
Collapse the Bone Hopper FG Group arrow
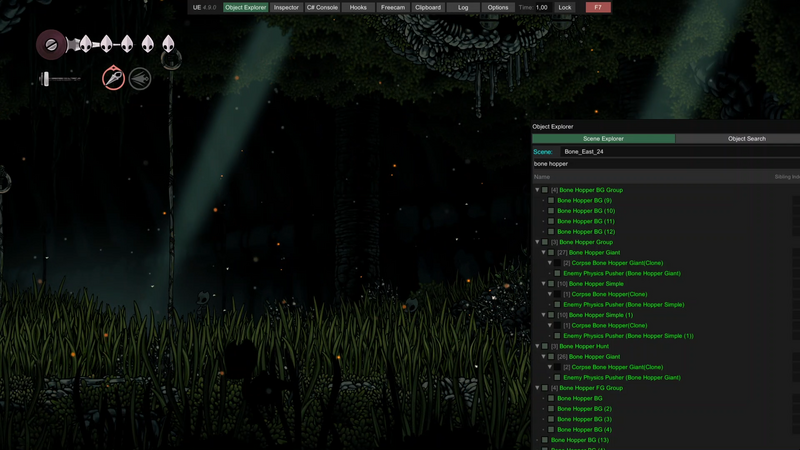tap(537, 388)
